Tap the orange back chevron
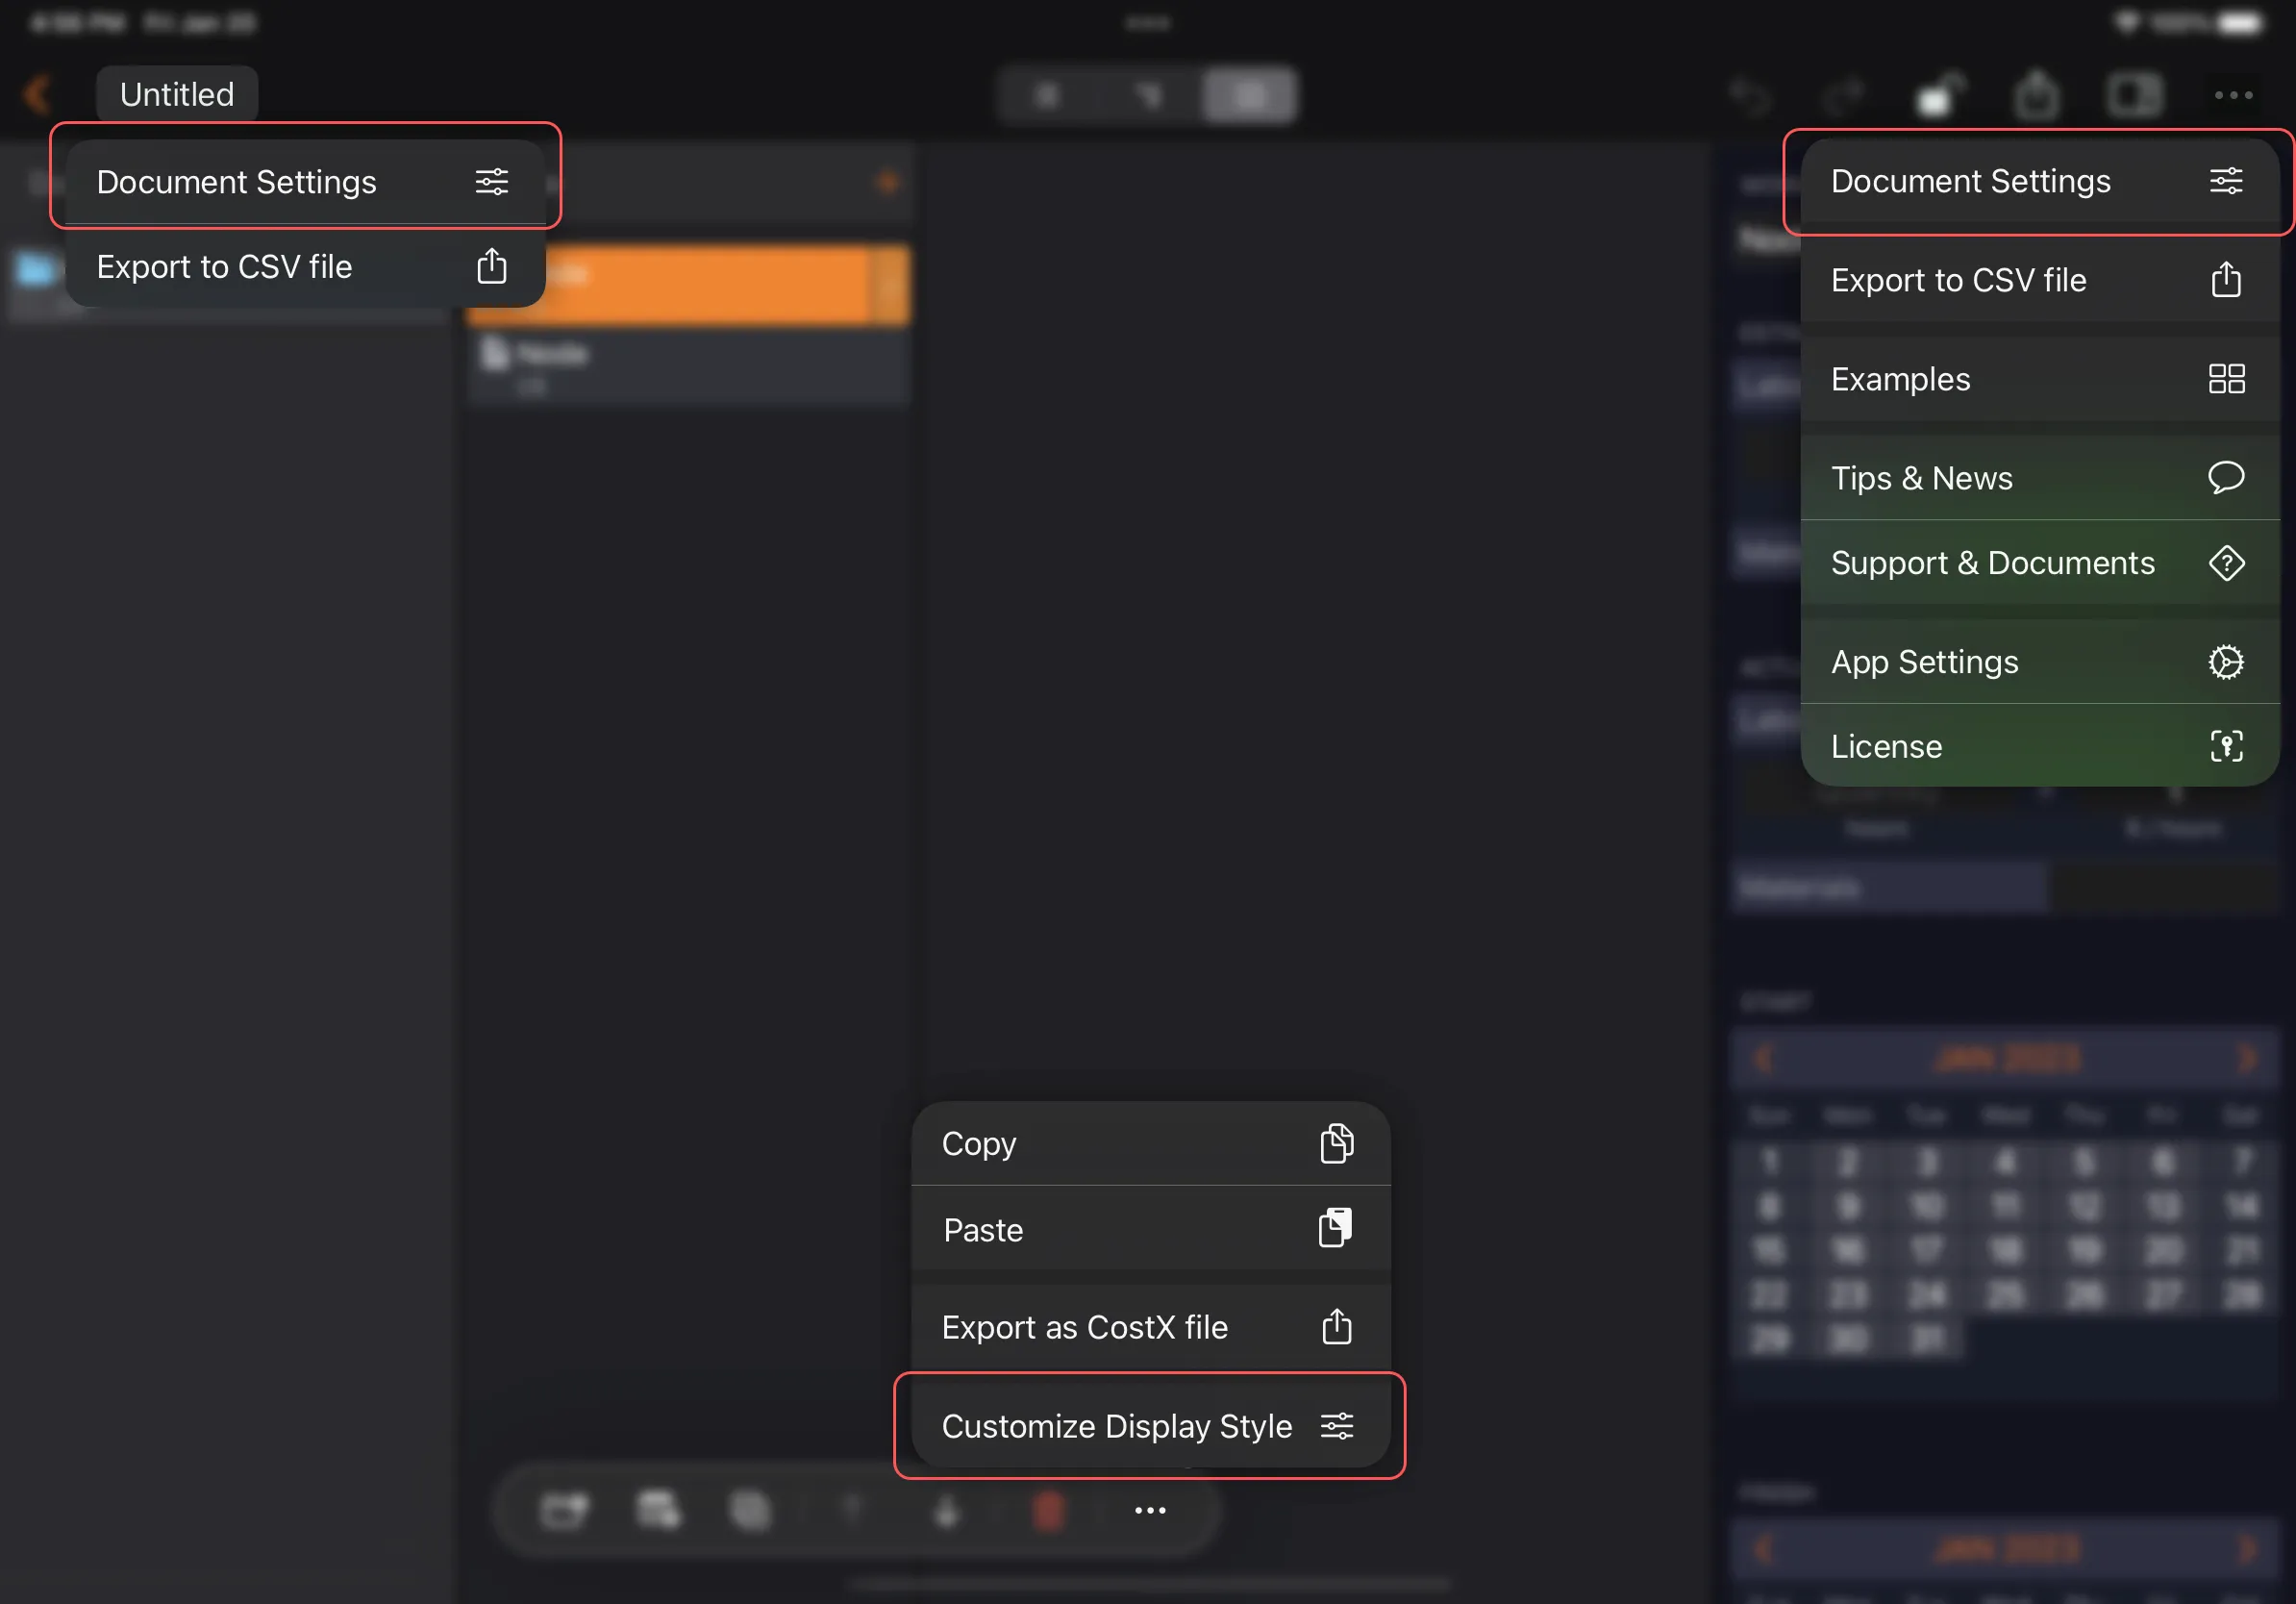 point(37,94)
